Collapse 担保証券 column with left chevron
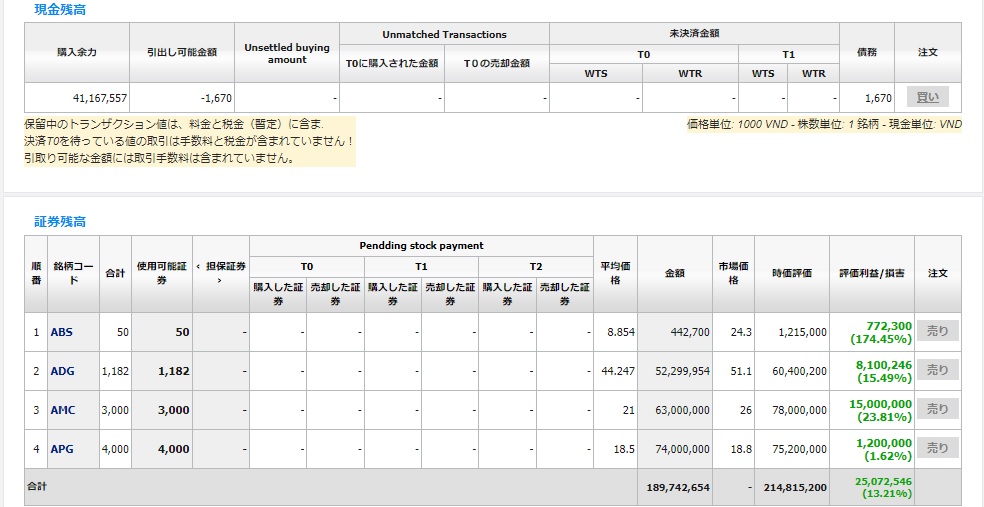 point(198,266)
